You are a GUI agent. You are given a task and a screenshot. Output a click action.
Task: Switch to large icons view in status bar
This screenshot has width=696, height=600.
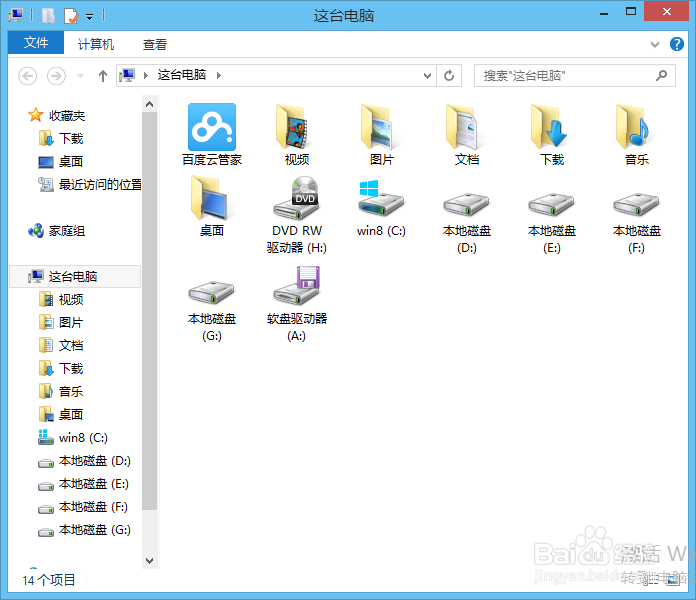click(673, 579)
